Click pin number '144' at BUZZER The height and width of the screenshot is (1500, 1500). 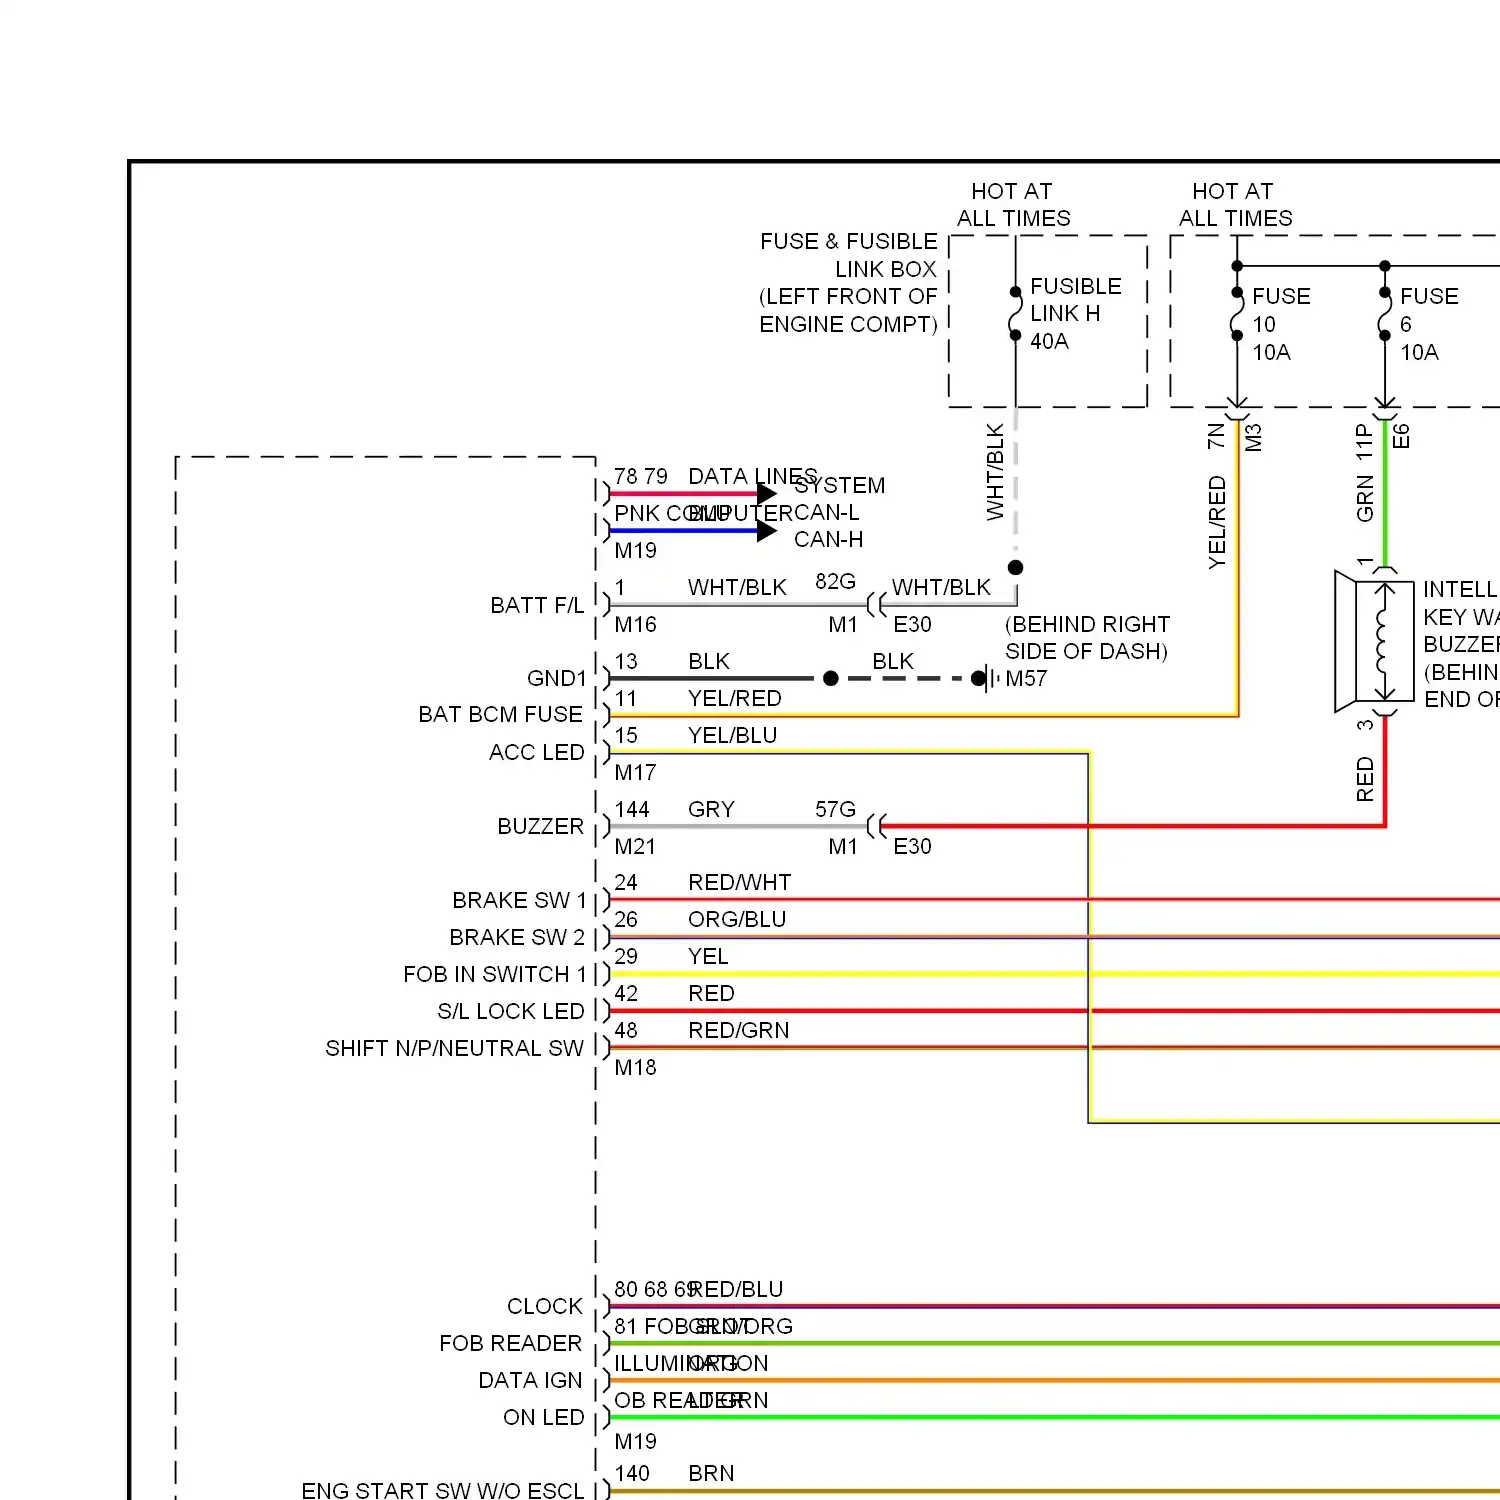point(632,809)
